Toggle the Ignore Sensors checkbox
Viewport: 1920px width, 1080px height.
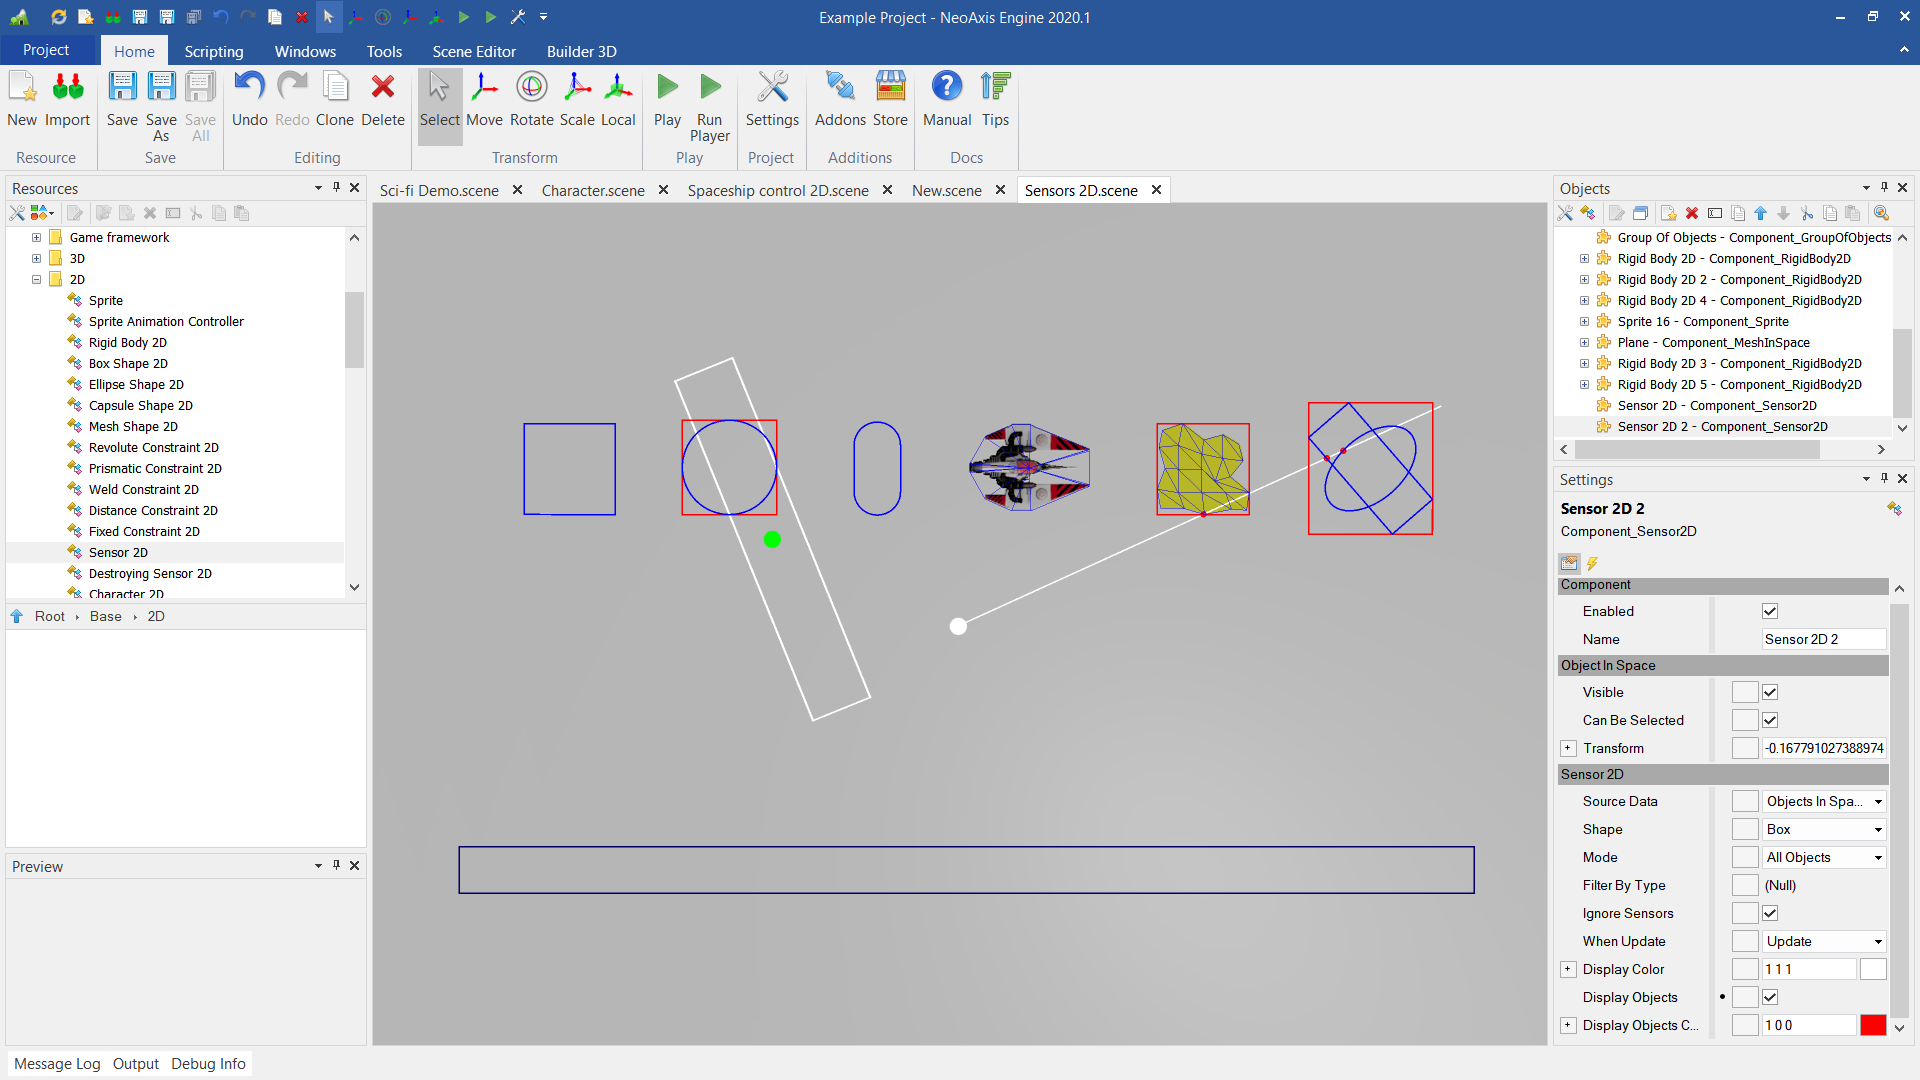click(x=1770, y=913)
